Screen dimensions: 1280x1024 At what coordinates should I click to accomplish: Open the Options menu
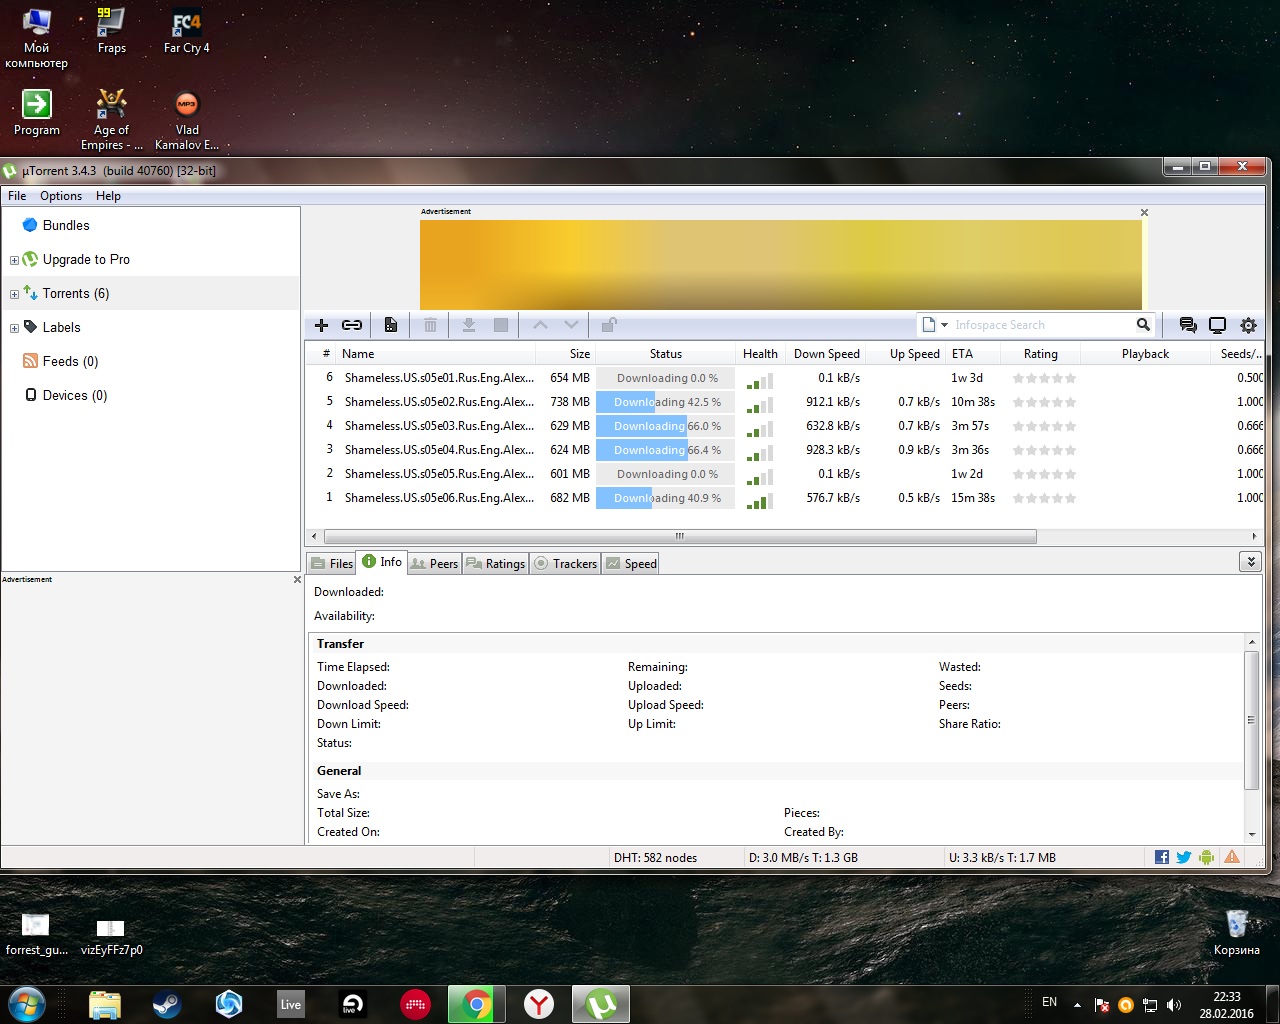(61, 196)
